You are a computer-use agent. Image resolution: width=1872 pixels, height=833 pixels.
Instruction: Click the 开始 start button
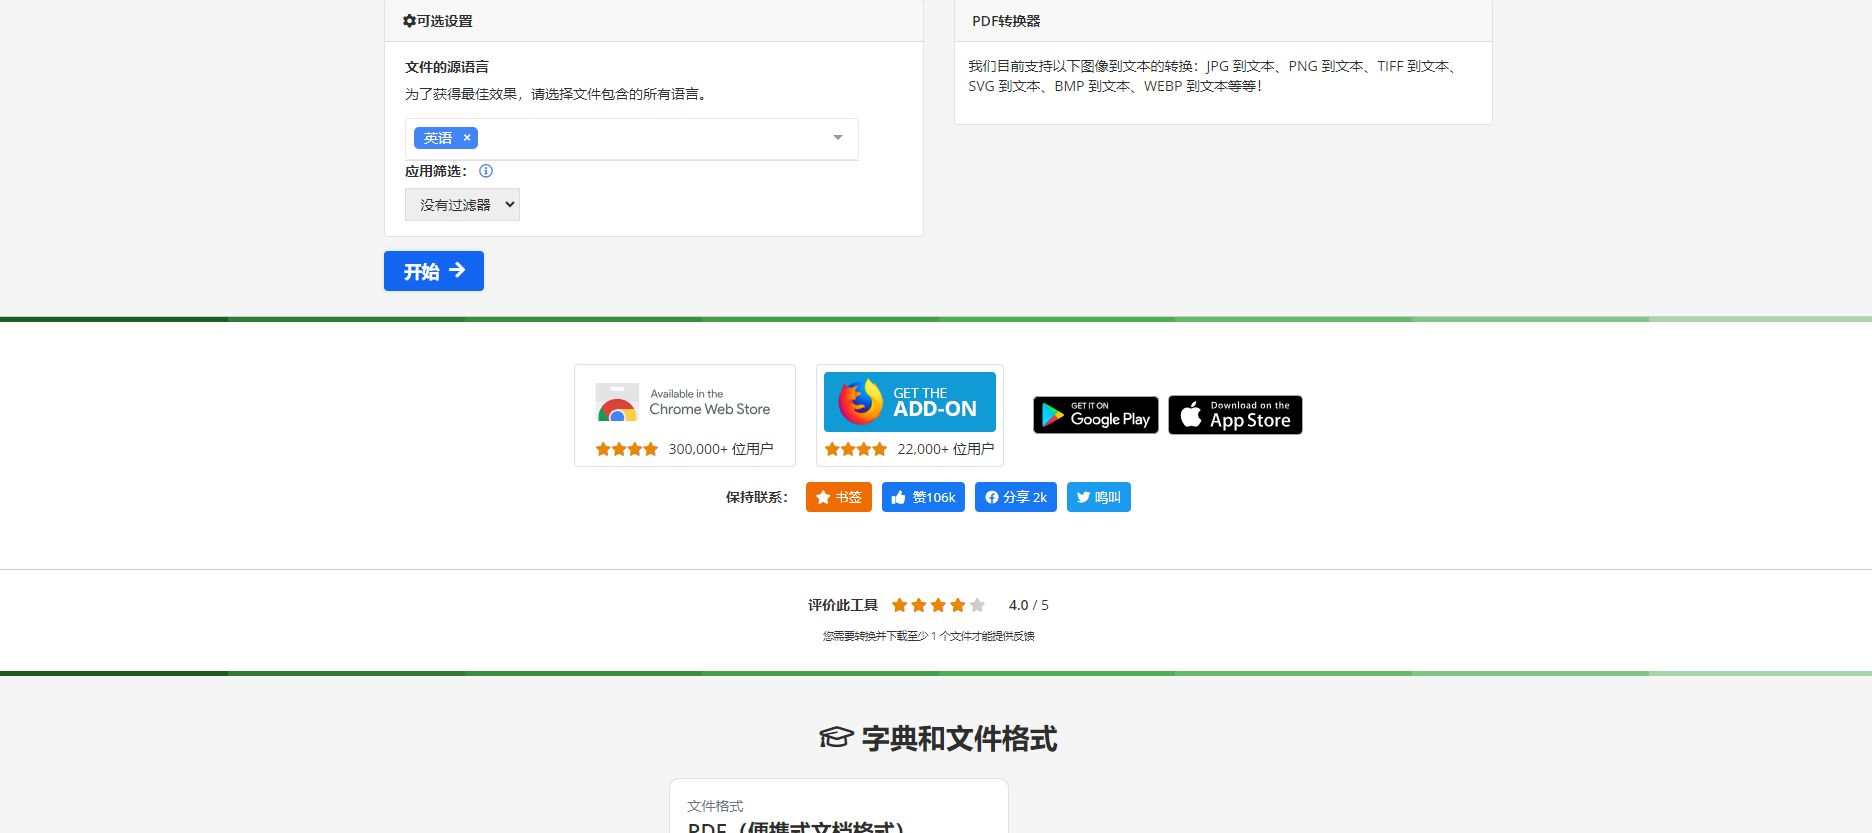433,271
